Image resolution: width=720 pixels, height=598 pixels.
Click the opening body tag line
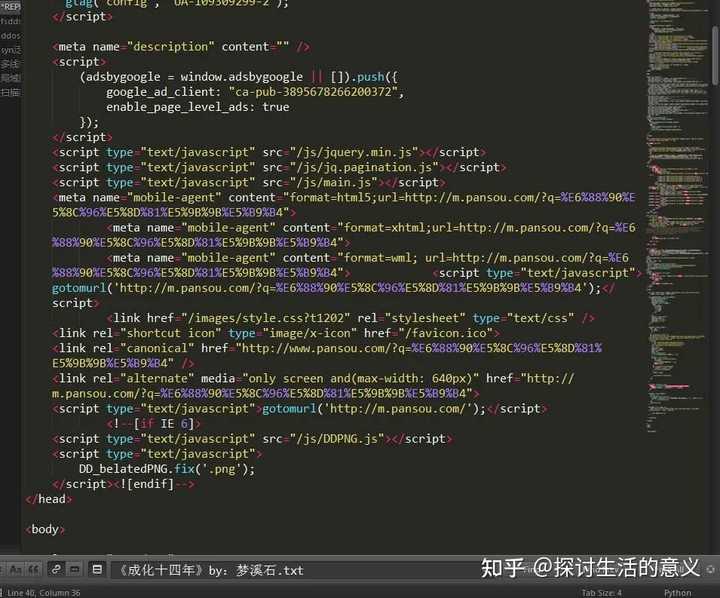coord(45,530)
